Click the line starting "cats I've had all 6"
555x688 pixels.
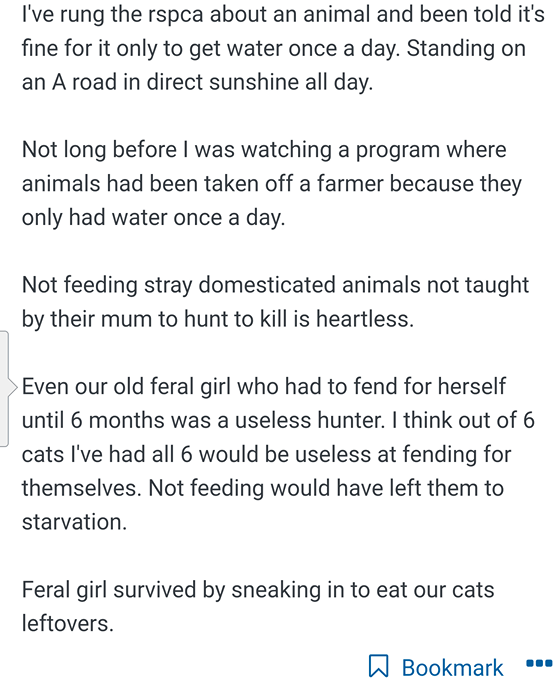tap(266, 454)
